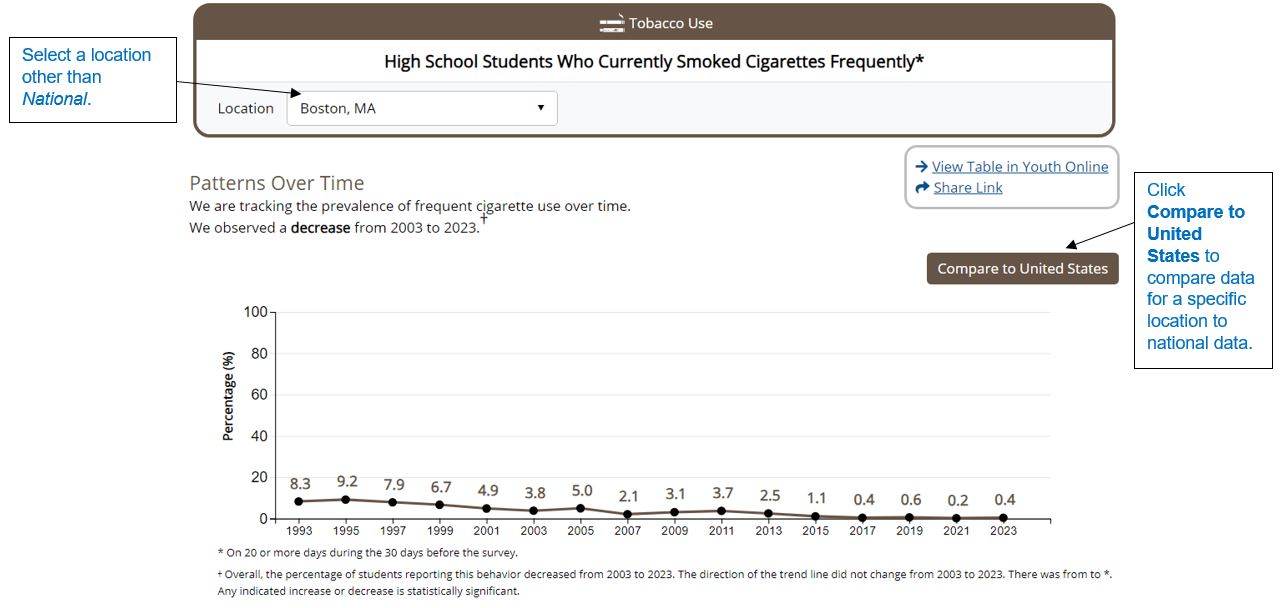Screen dimensions: 1280x608
Task: Click the cigarette icon beside Tobacco Use
Action: point(611,23)
